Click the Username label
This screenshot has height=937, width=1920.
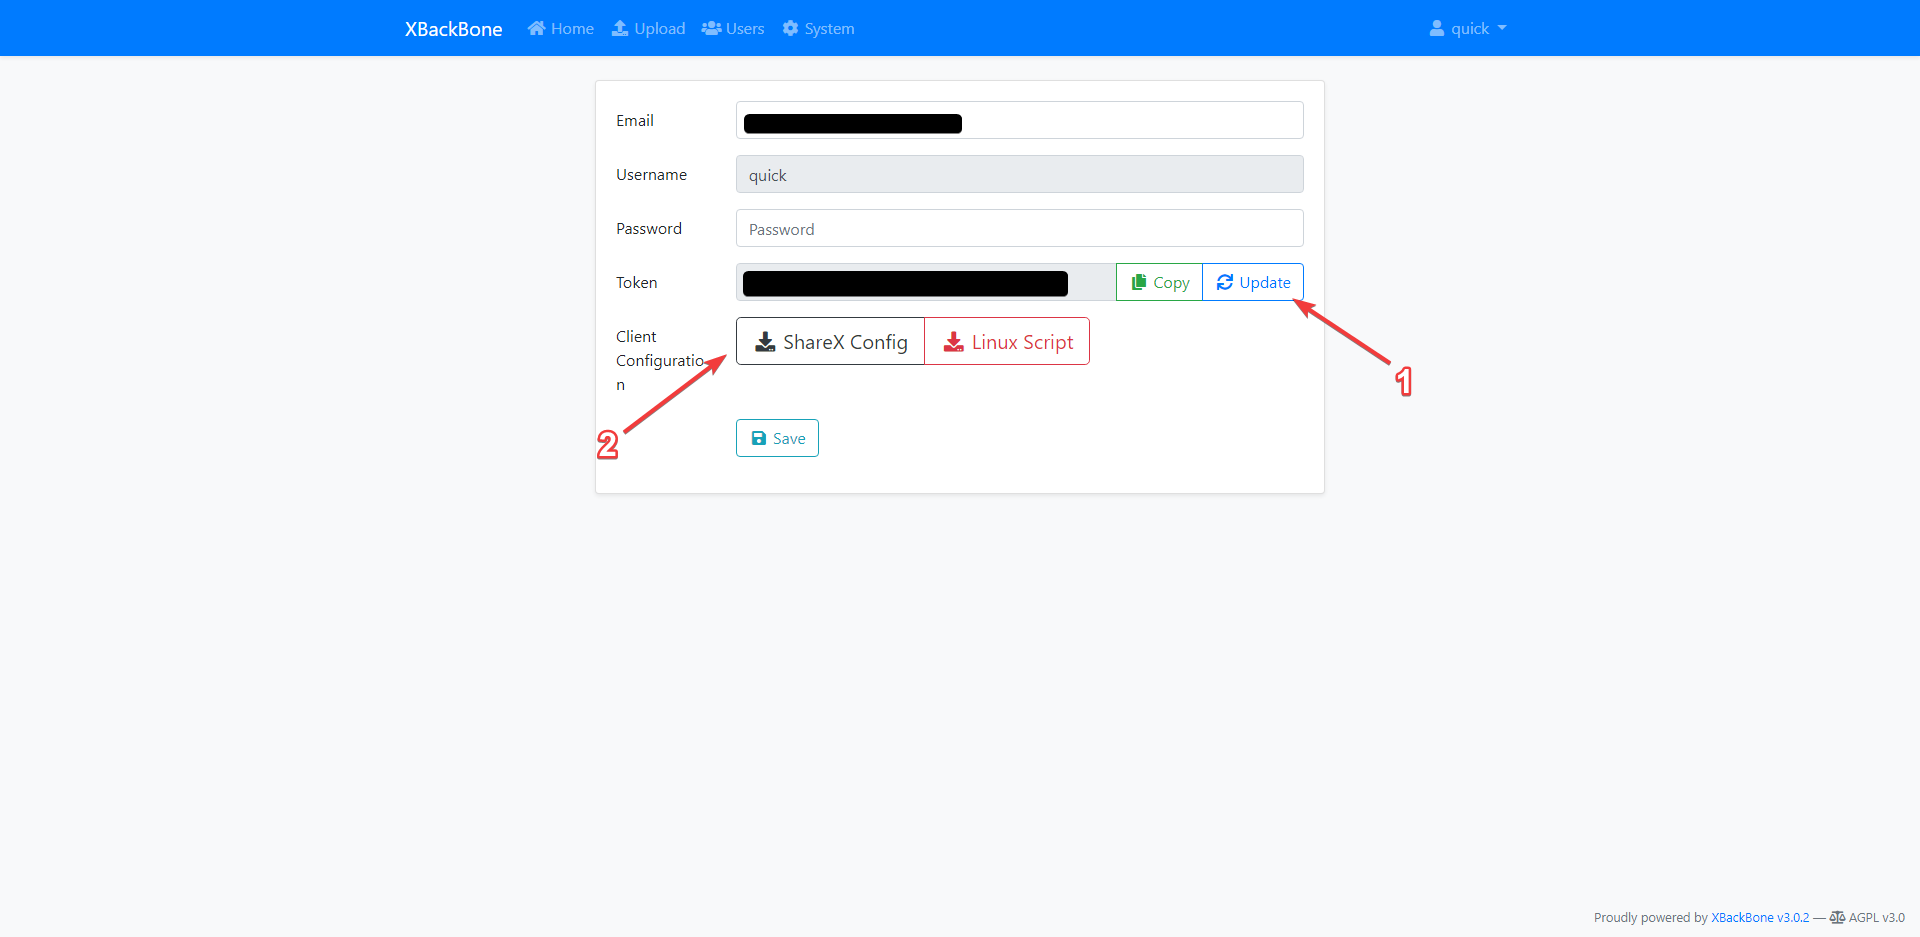coord(651,174)
